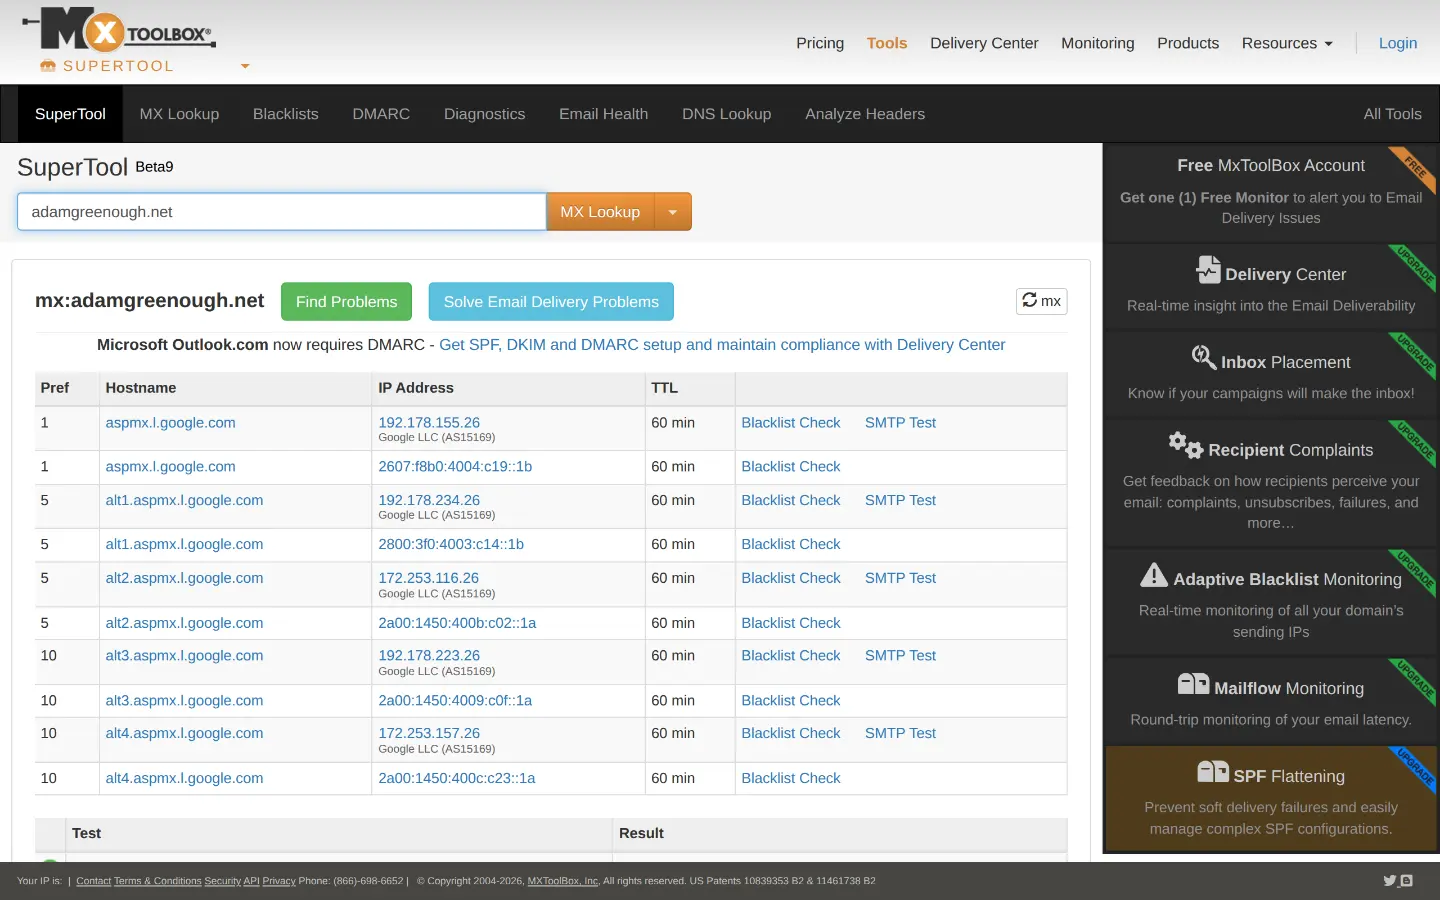This screenshot has width=1440, height=900.
Task: Open Tools in top navigation
Action: (x=887, y=43)
